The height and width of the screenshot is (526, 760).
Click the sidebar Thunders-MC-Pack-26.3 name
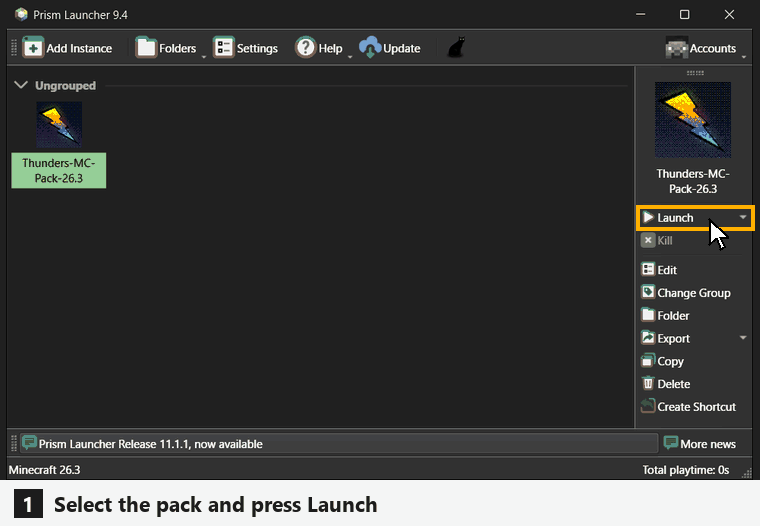click(x=693, y=181)
